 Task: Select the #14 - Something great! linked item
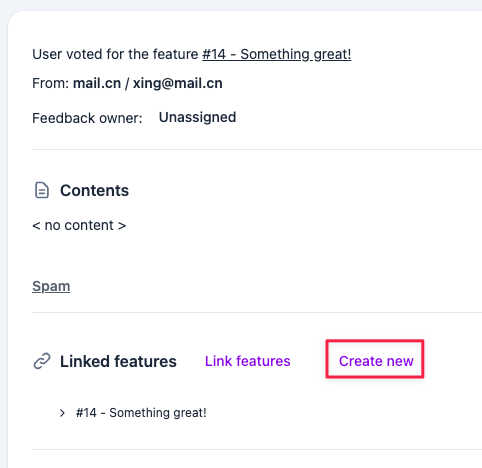[x=141, y=413]
